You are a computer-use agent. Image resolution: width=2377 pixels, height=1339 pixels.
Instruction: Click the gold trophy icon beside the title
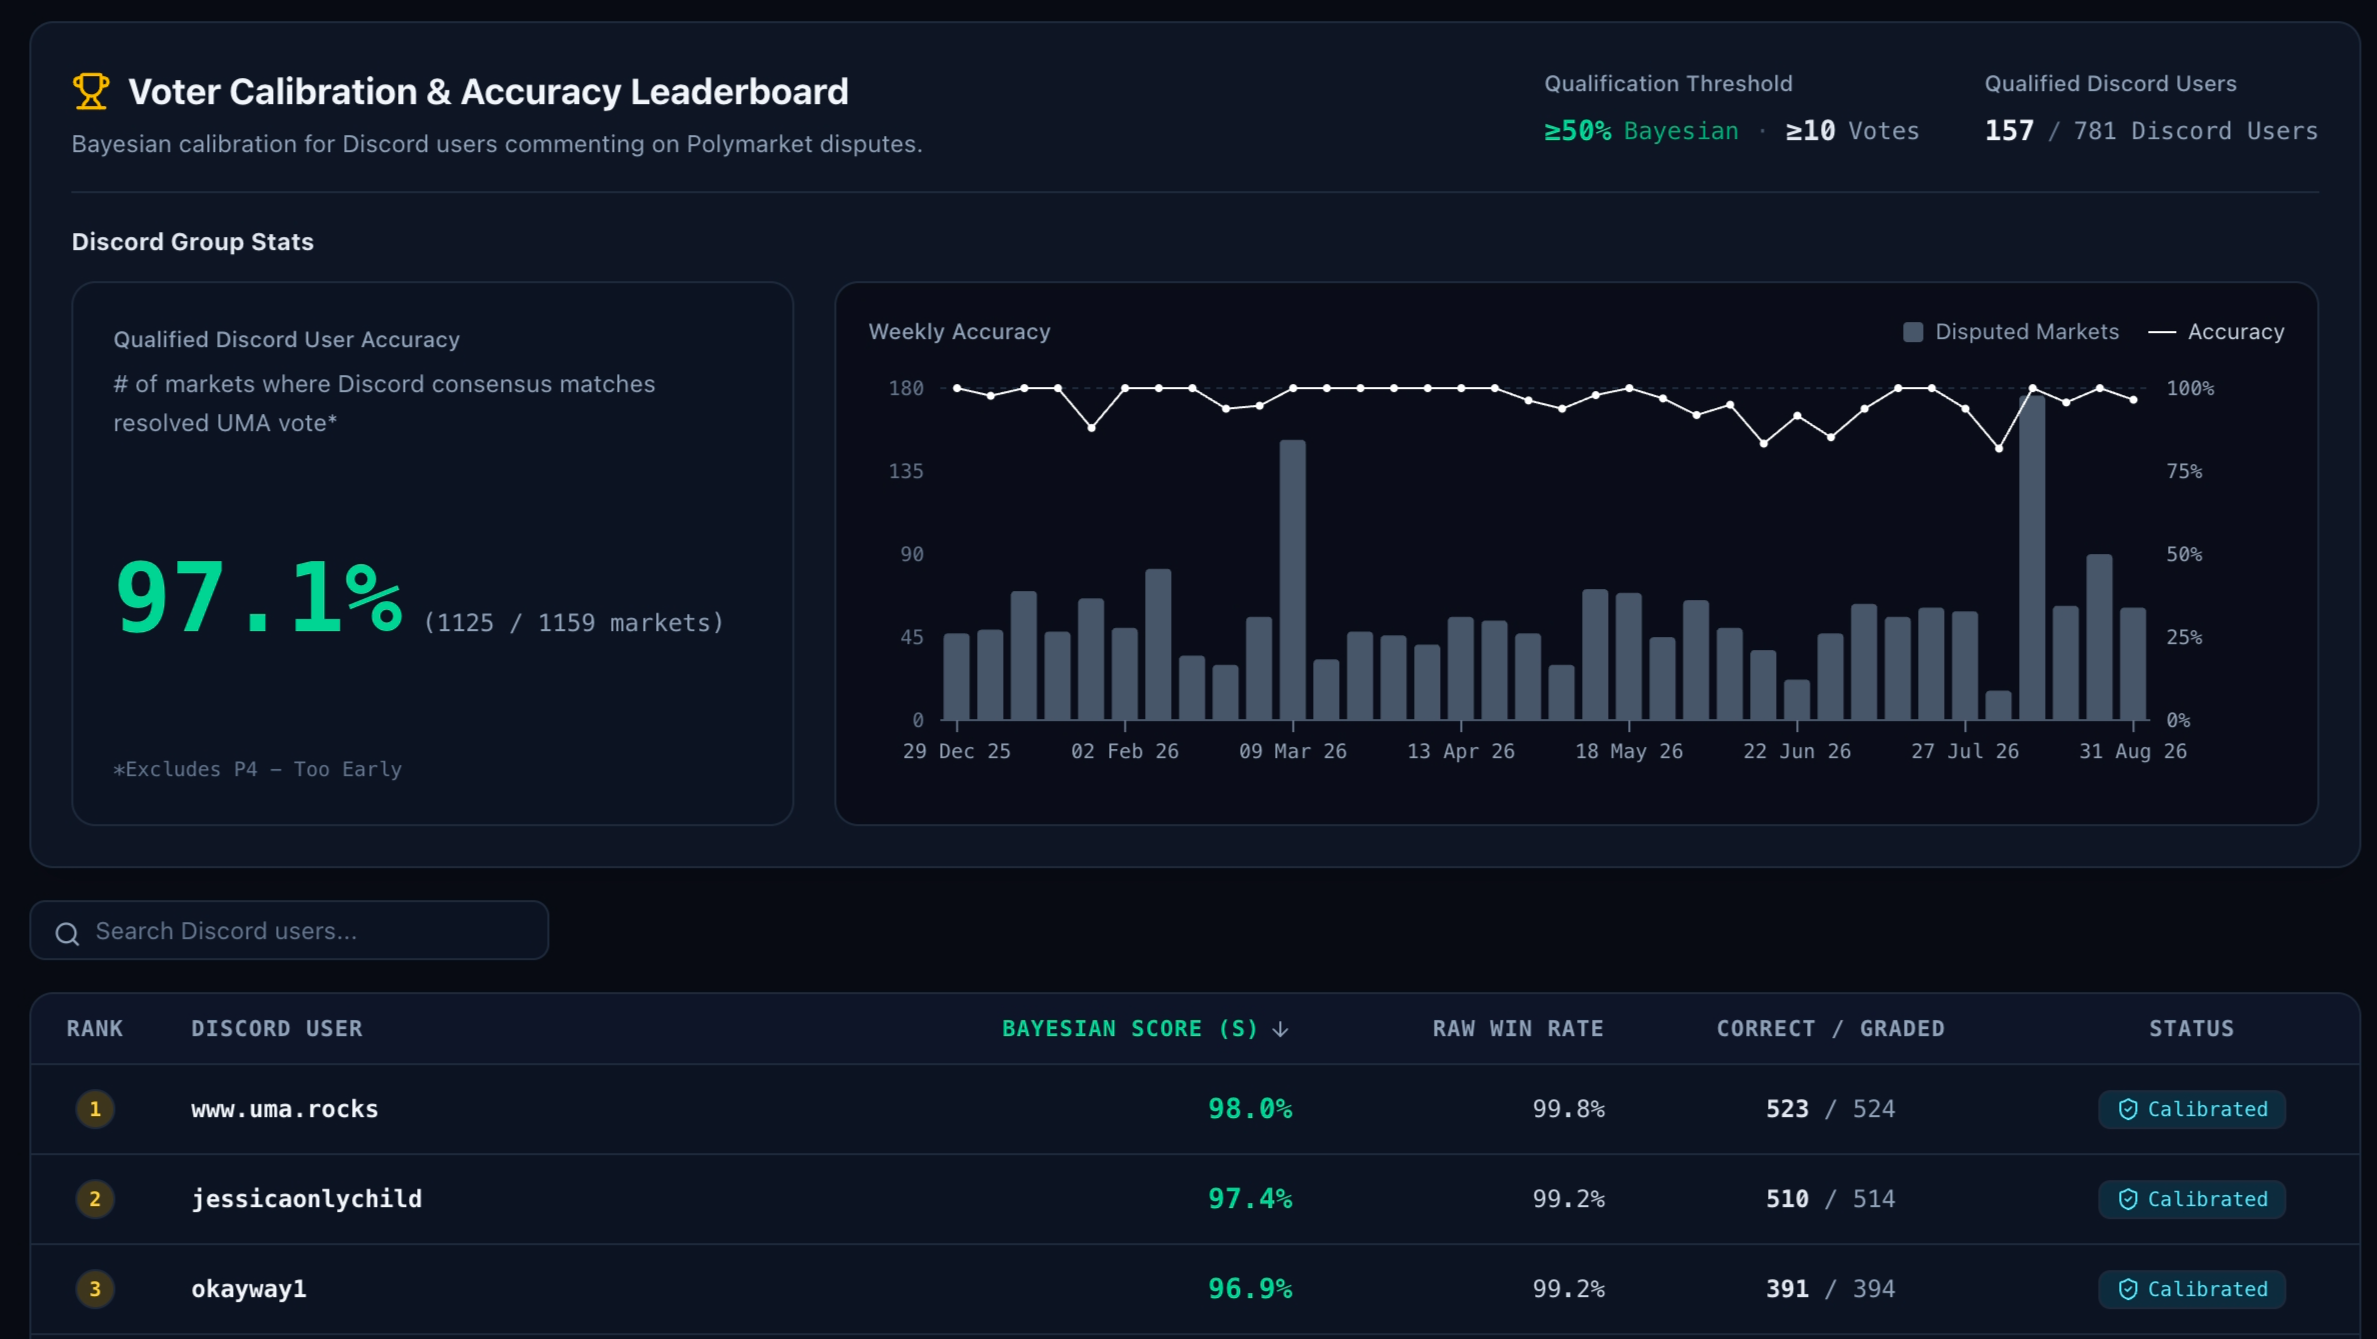coord(91,91)
